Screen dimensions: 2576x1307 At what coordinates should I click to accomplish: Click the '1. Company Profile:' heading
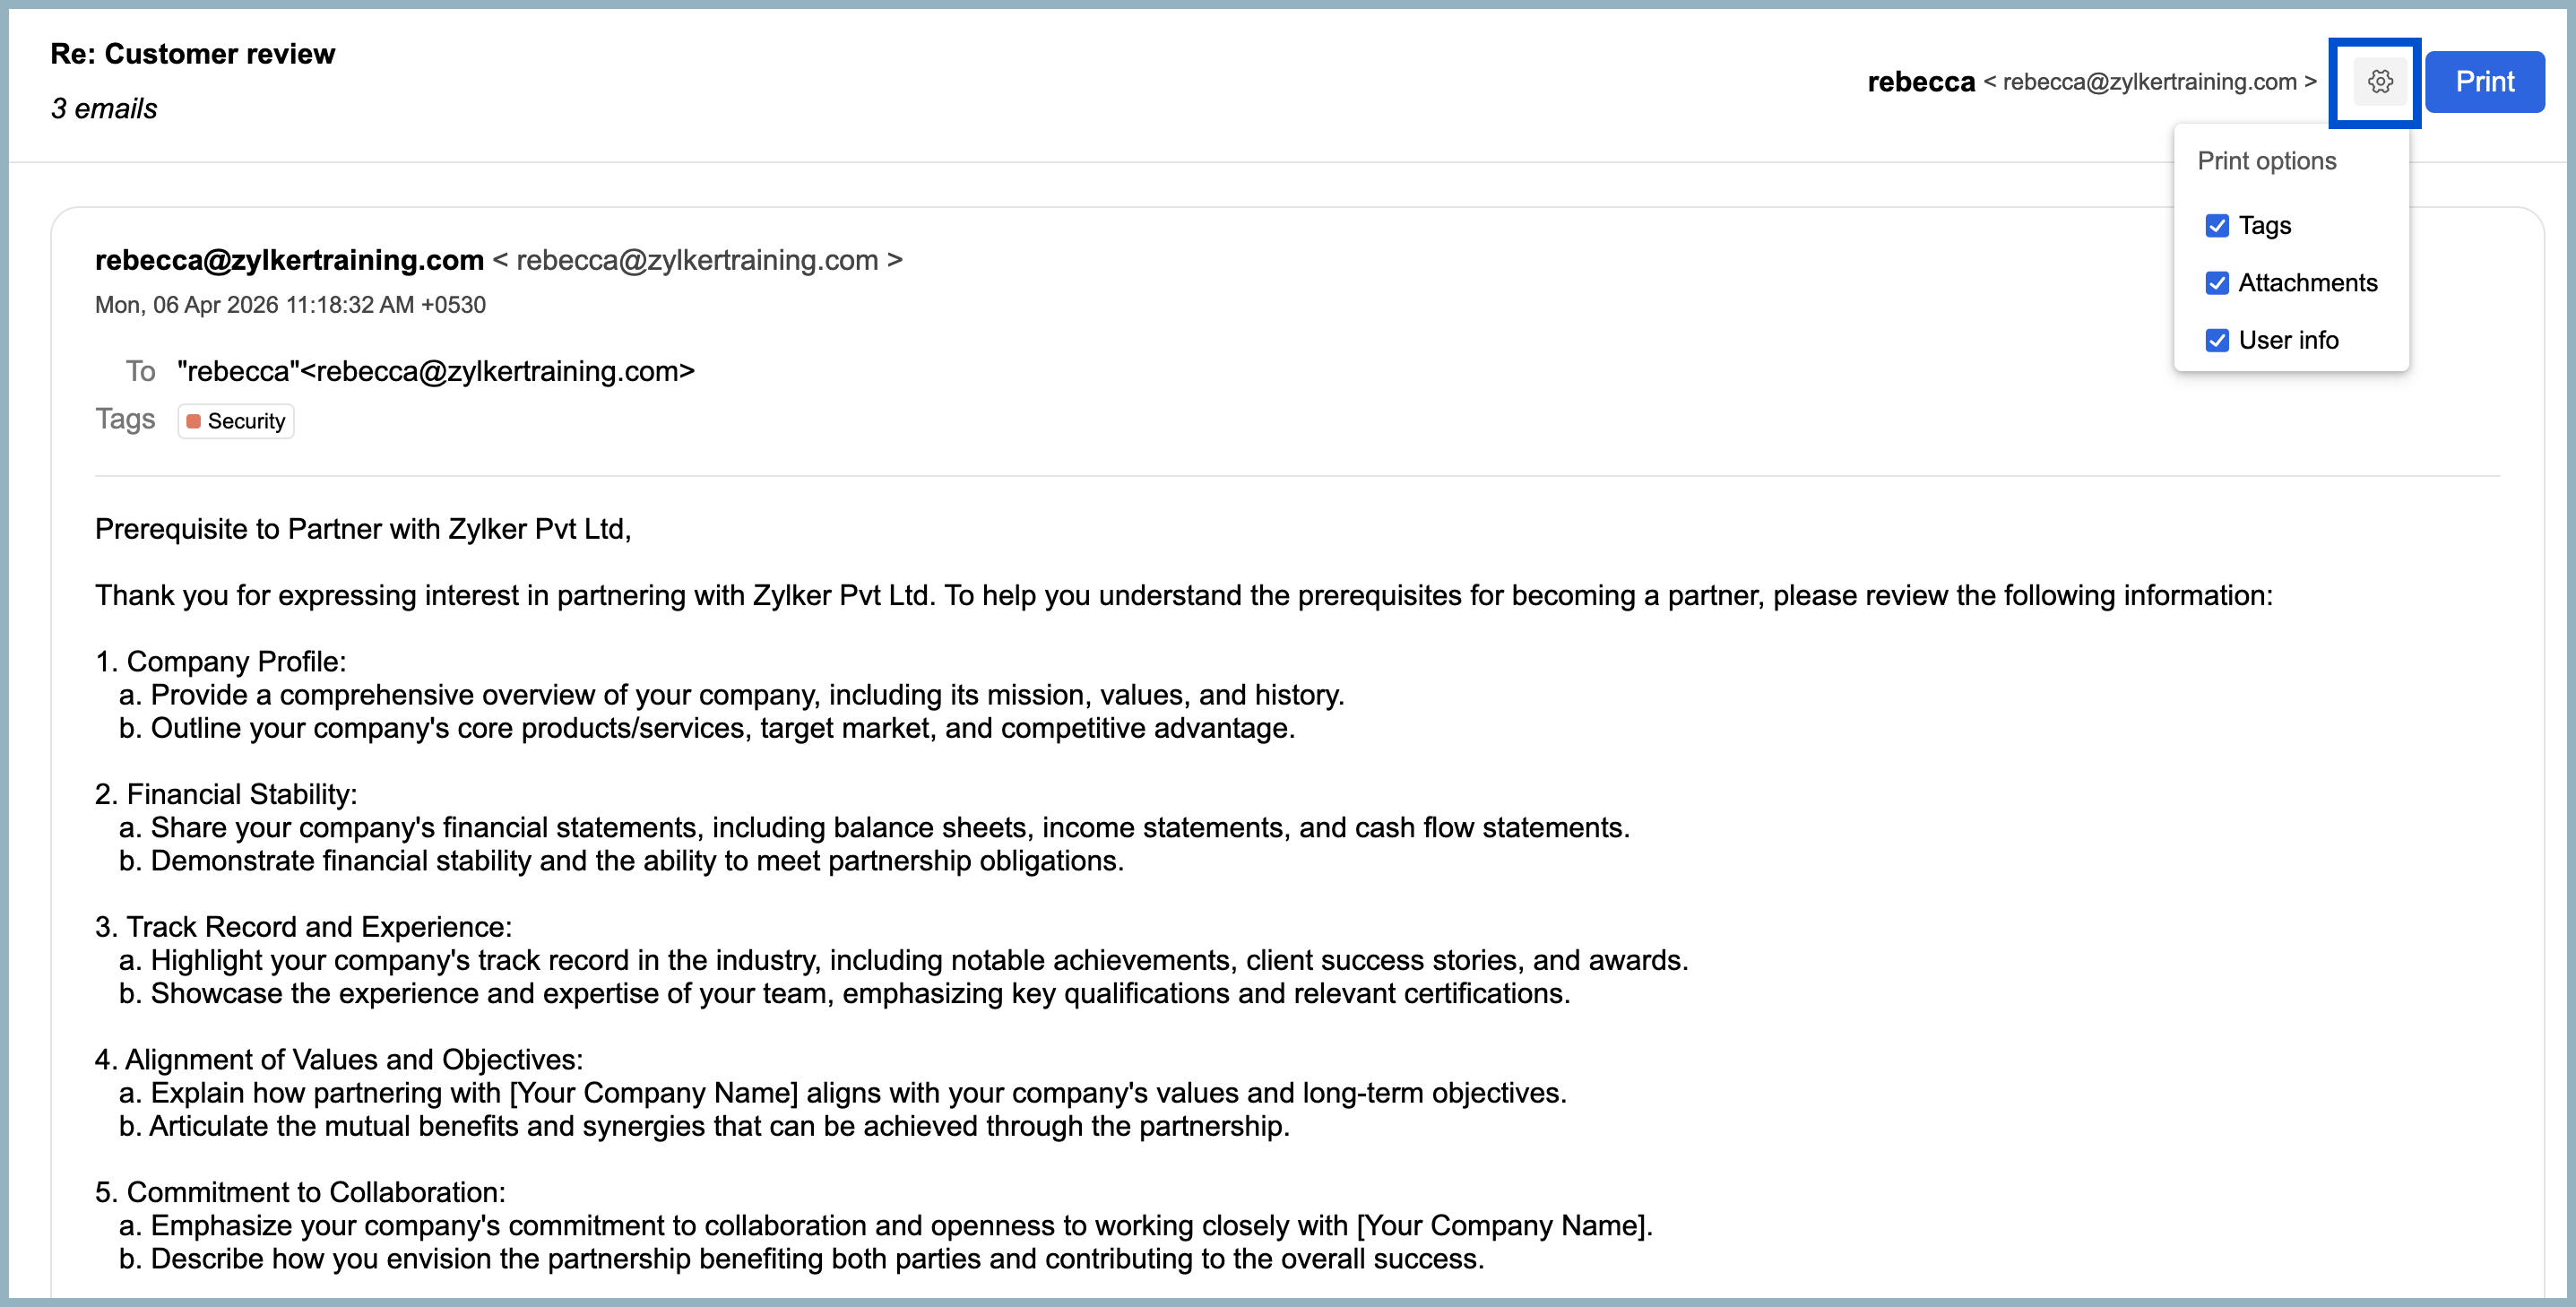220,662
